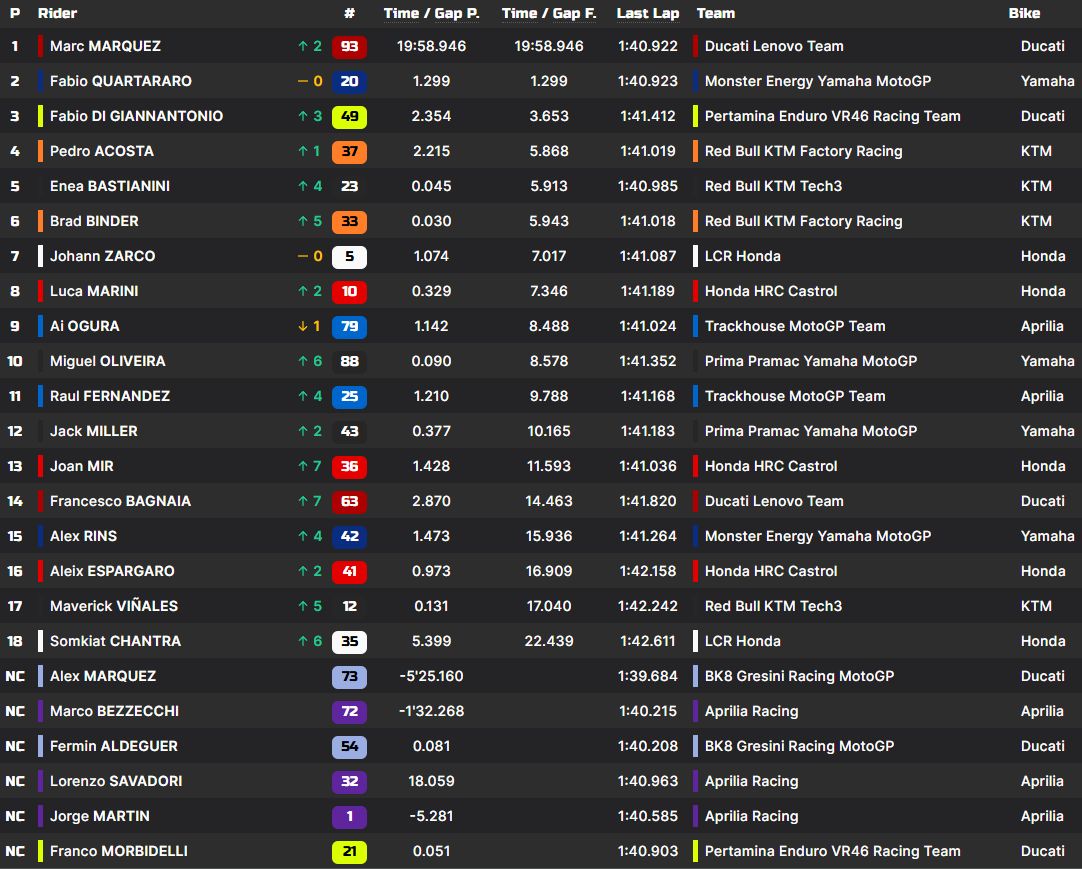The width and height of the screenshot is (1082, 869).
Task: Click position 7 in Zarco row
Action: click(x=14, y=256)
